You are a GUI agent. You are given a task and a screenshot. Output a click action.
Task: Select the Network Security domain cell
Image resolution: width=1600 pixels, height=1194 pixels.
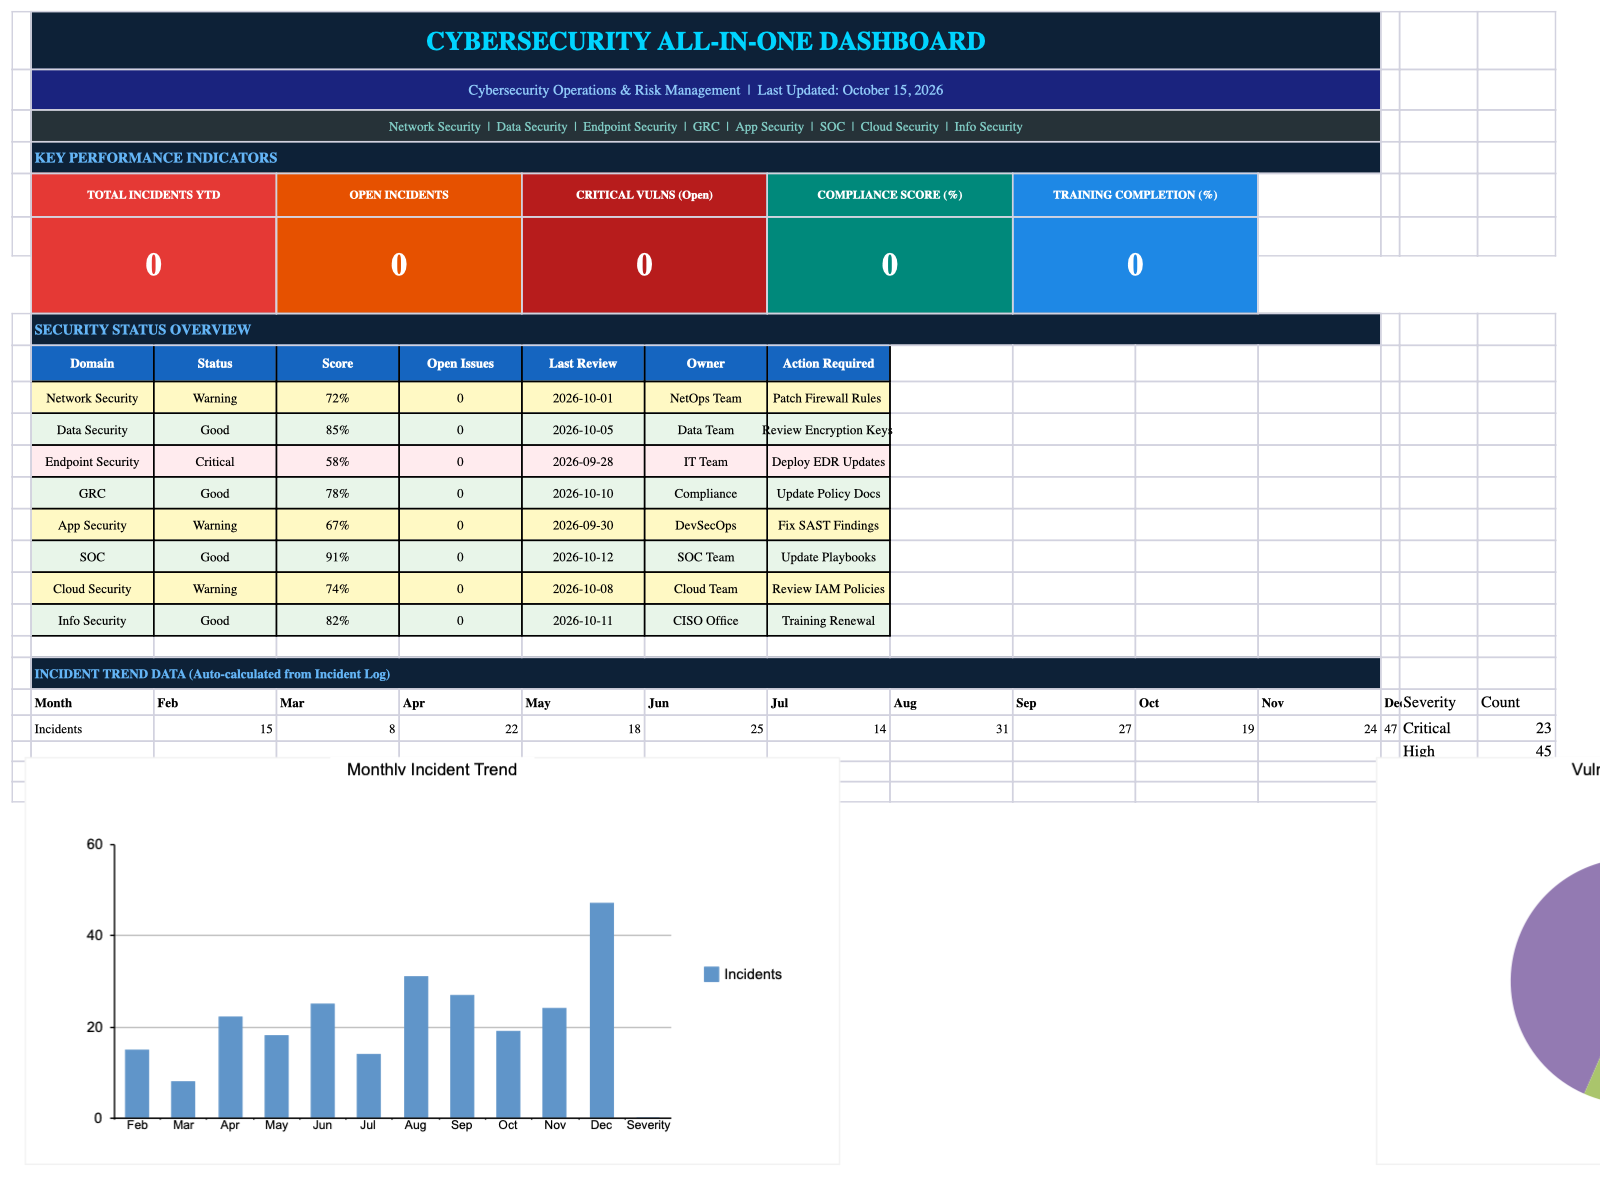[x=93, y=398]
